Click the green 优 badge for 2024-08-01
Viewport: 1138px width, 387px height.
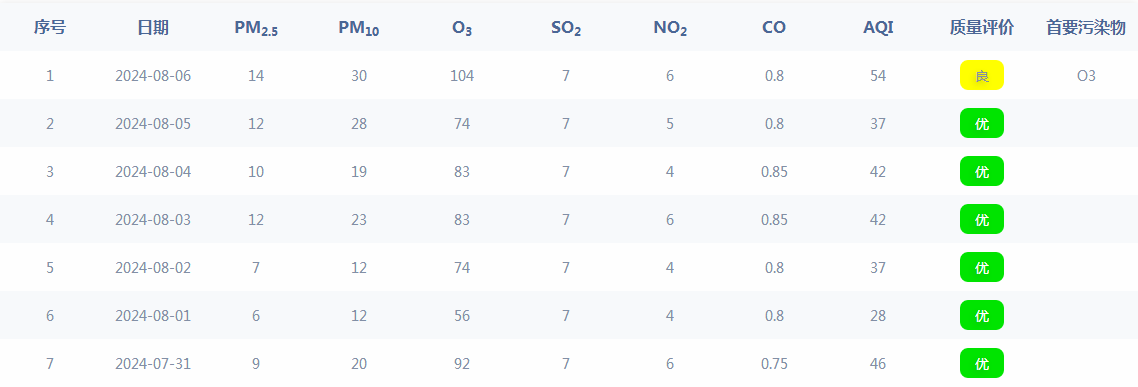(x=981, y=315)
